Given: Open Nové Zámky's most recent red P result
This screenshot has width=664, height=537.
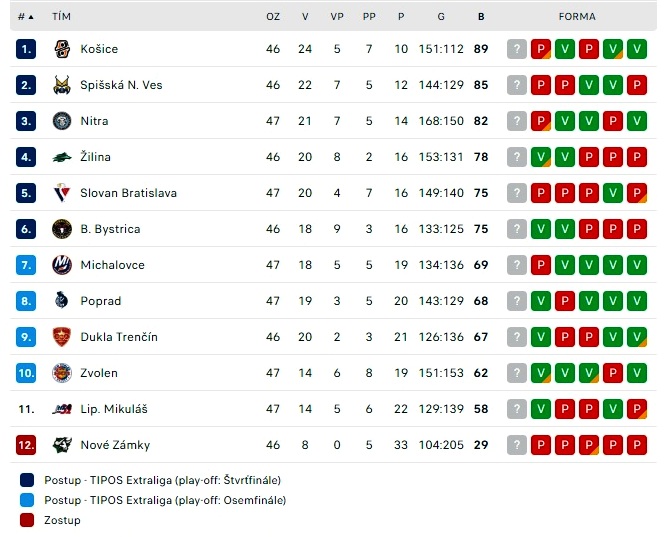Looking at the screenshot, I should tap(541, 445).
